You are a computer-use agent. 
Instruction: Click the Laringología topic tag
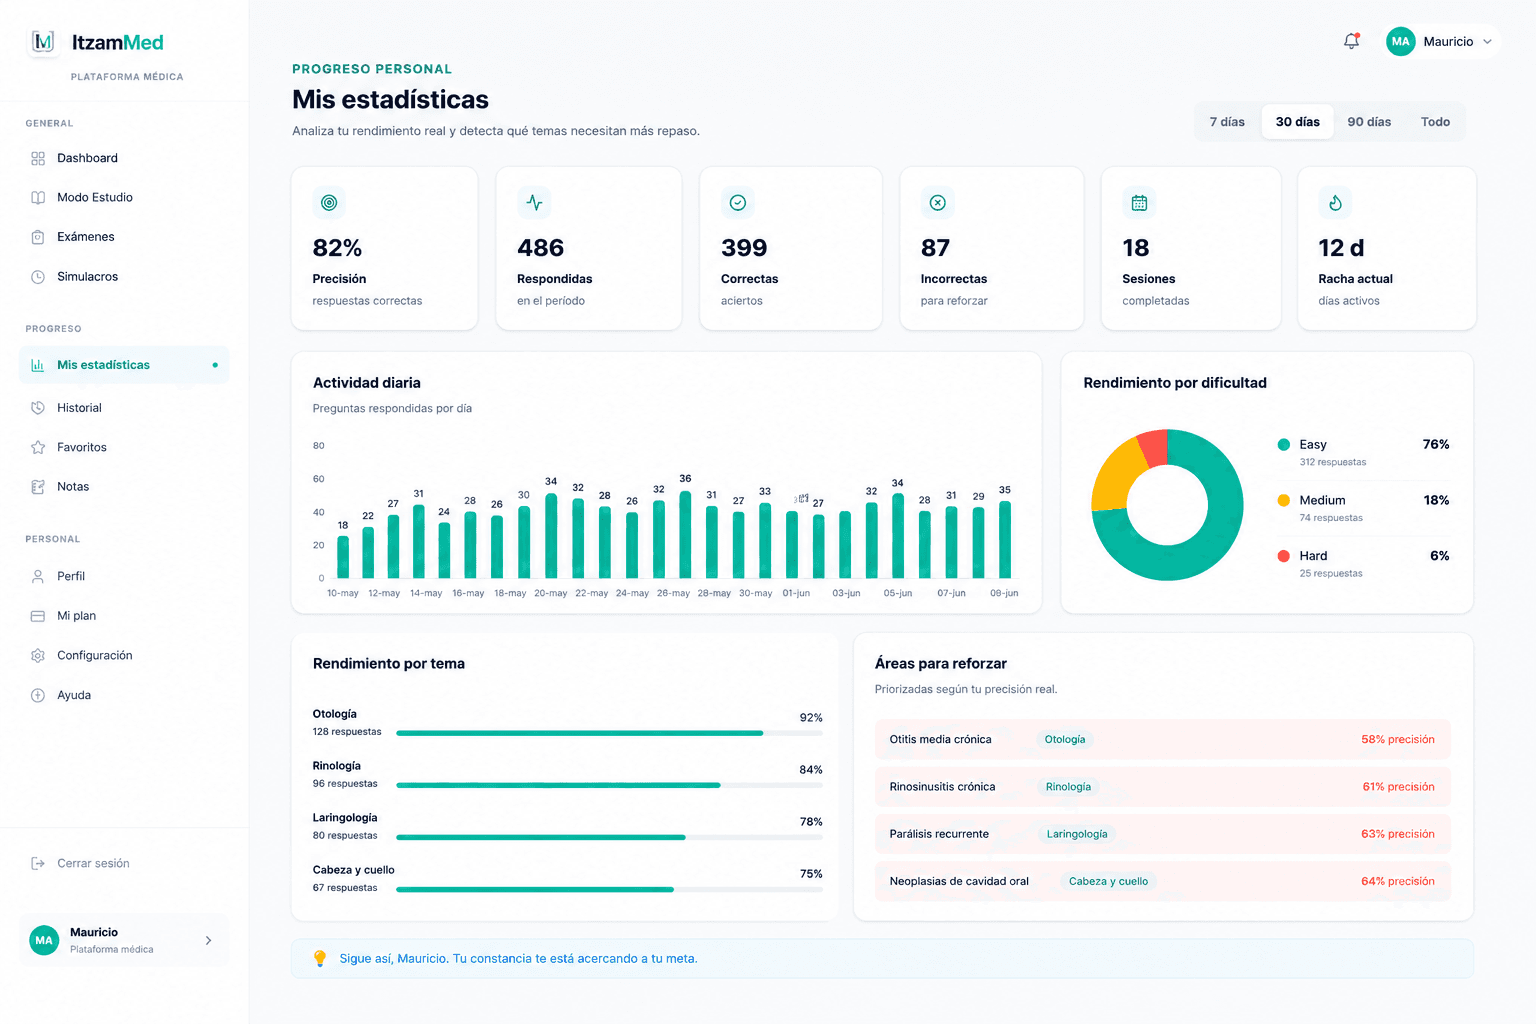click(x=1077, y=834)
